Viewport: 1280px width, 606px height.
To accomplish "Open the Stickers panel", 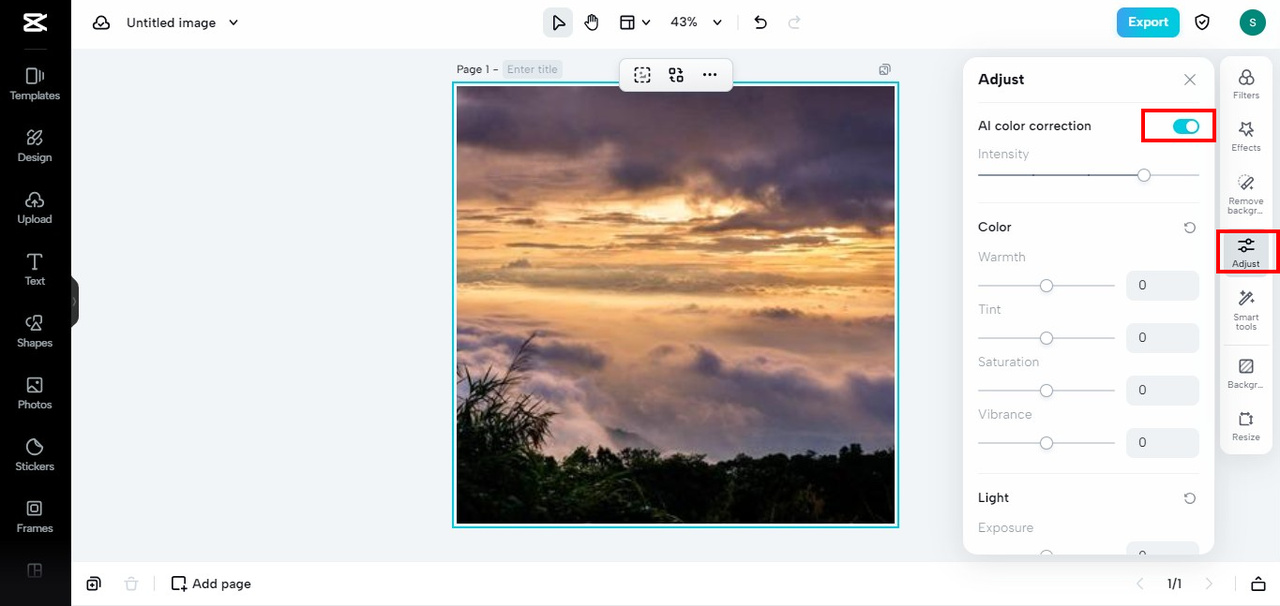I will point(35,455).
